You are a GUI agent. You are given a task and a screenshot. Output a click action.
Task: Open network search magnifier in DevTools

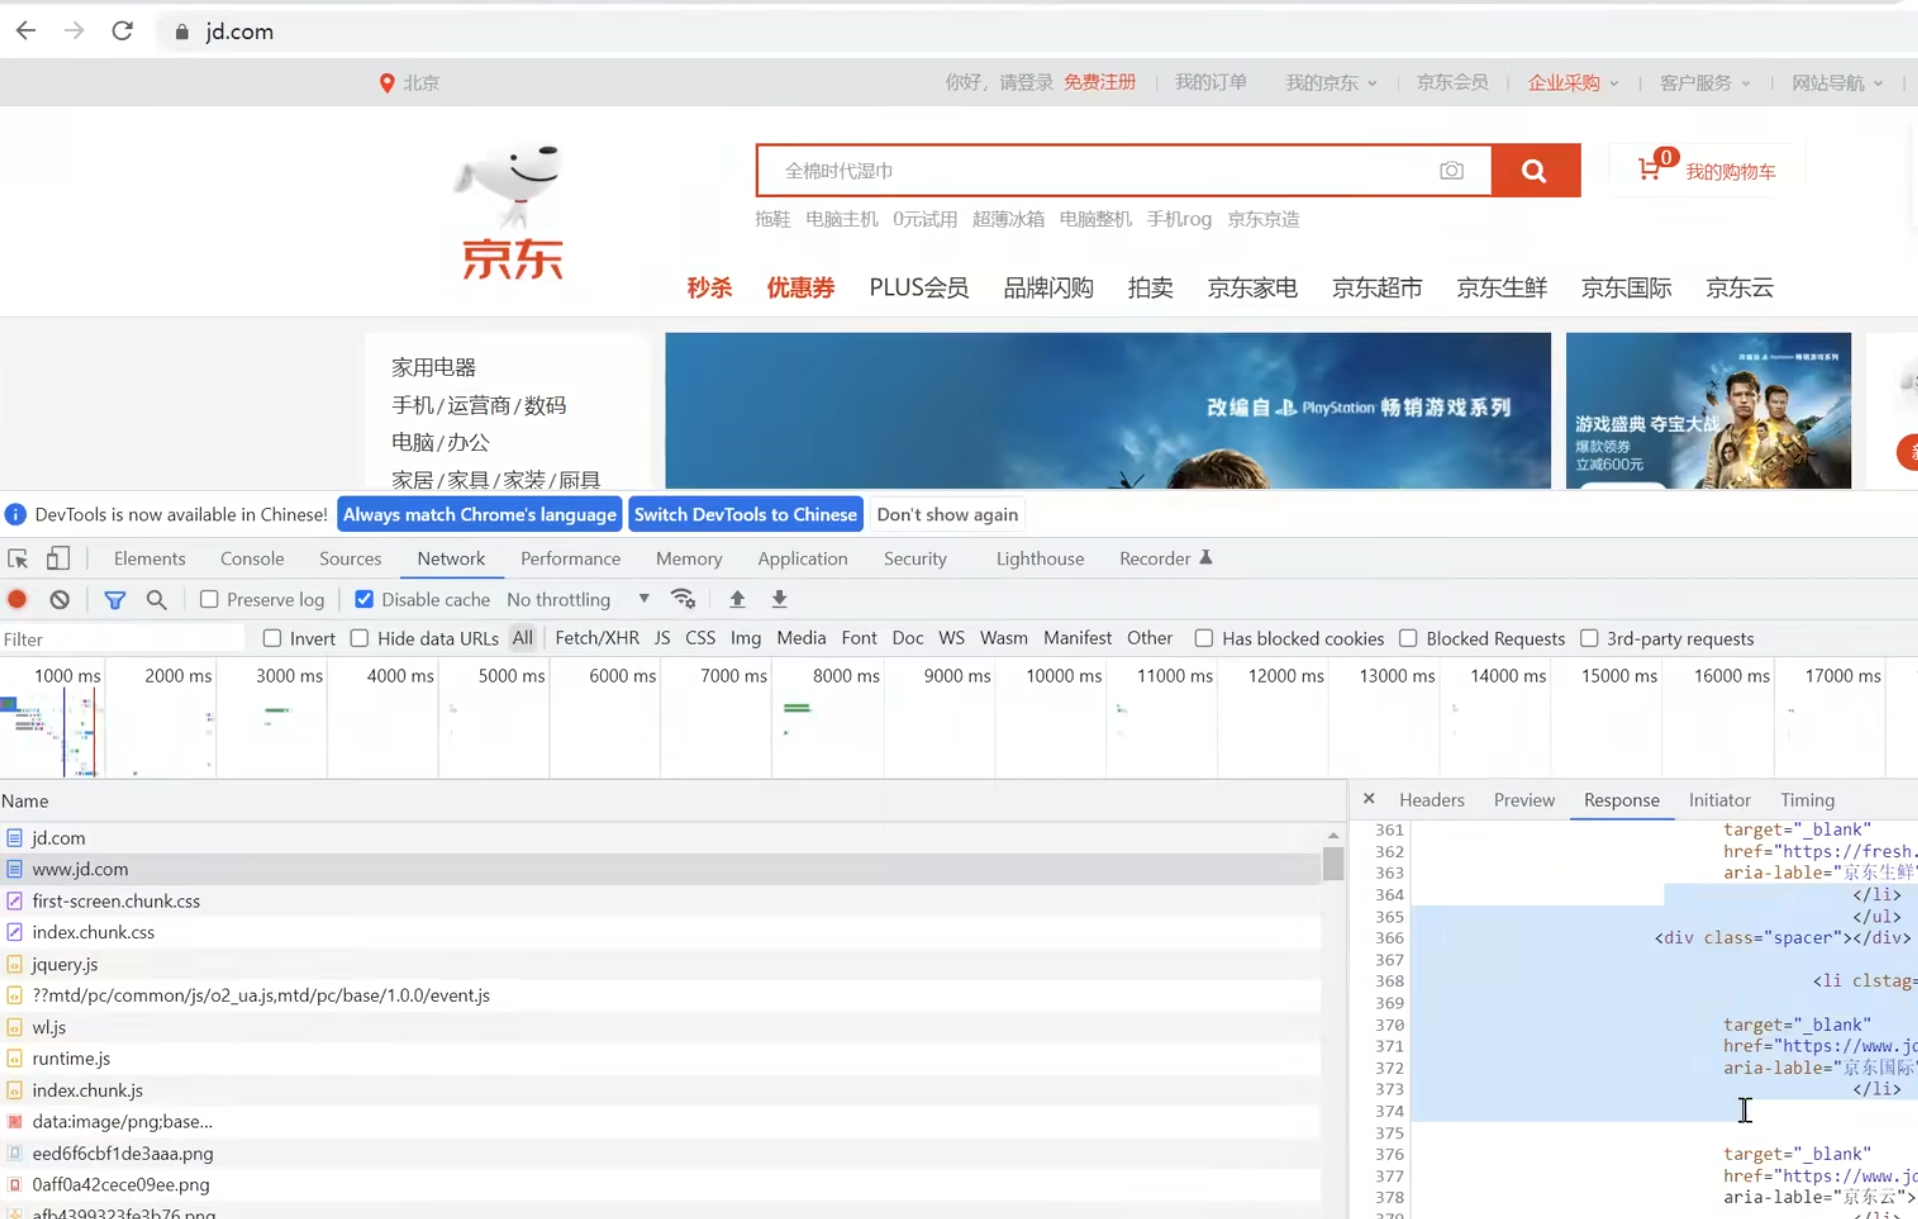[156, 599]
